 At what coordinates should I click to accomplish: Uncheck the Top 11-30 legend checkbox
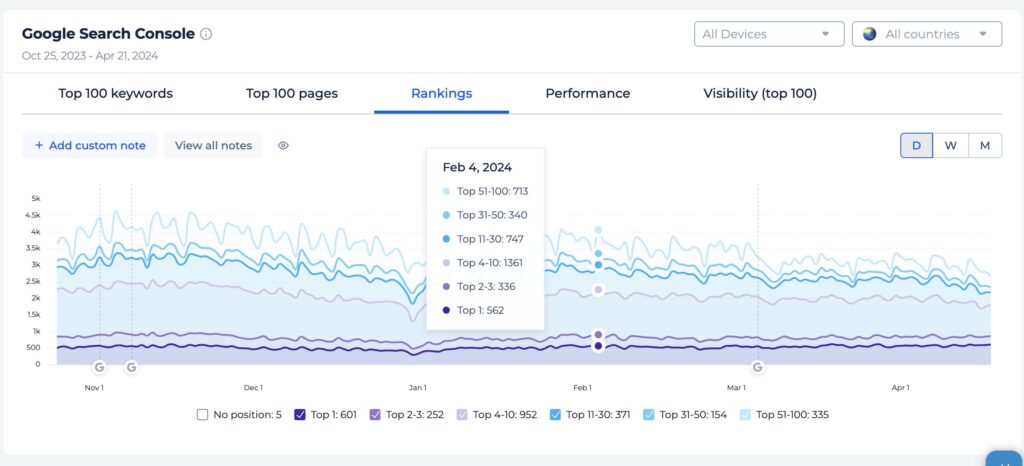point(555,414)
